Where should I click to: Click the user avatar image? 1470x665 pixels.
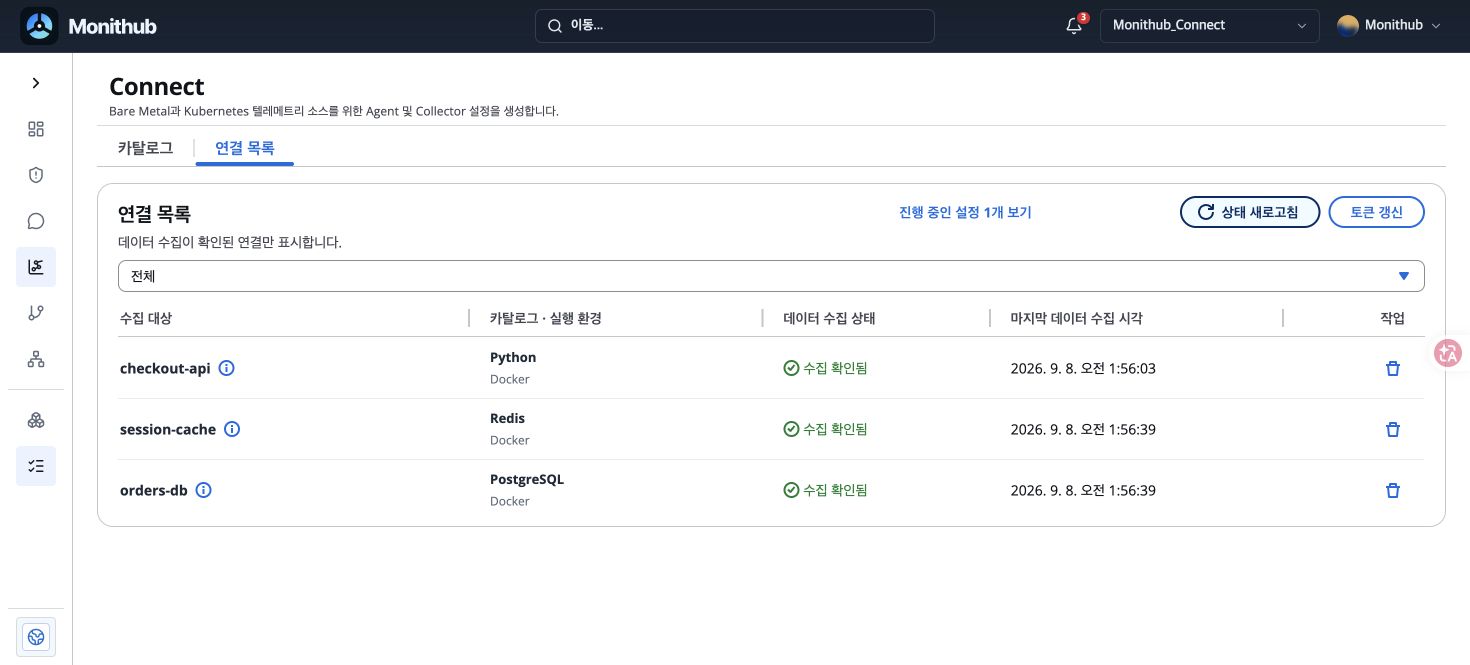coord(1348,26)
